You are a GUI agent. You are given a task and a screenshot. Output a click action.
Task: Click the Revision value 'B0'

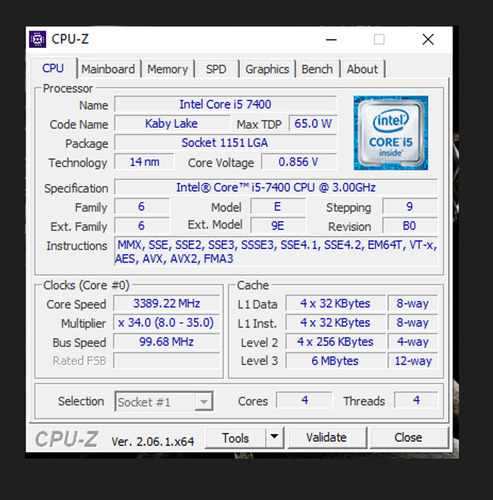click(x=410, y=226)
